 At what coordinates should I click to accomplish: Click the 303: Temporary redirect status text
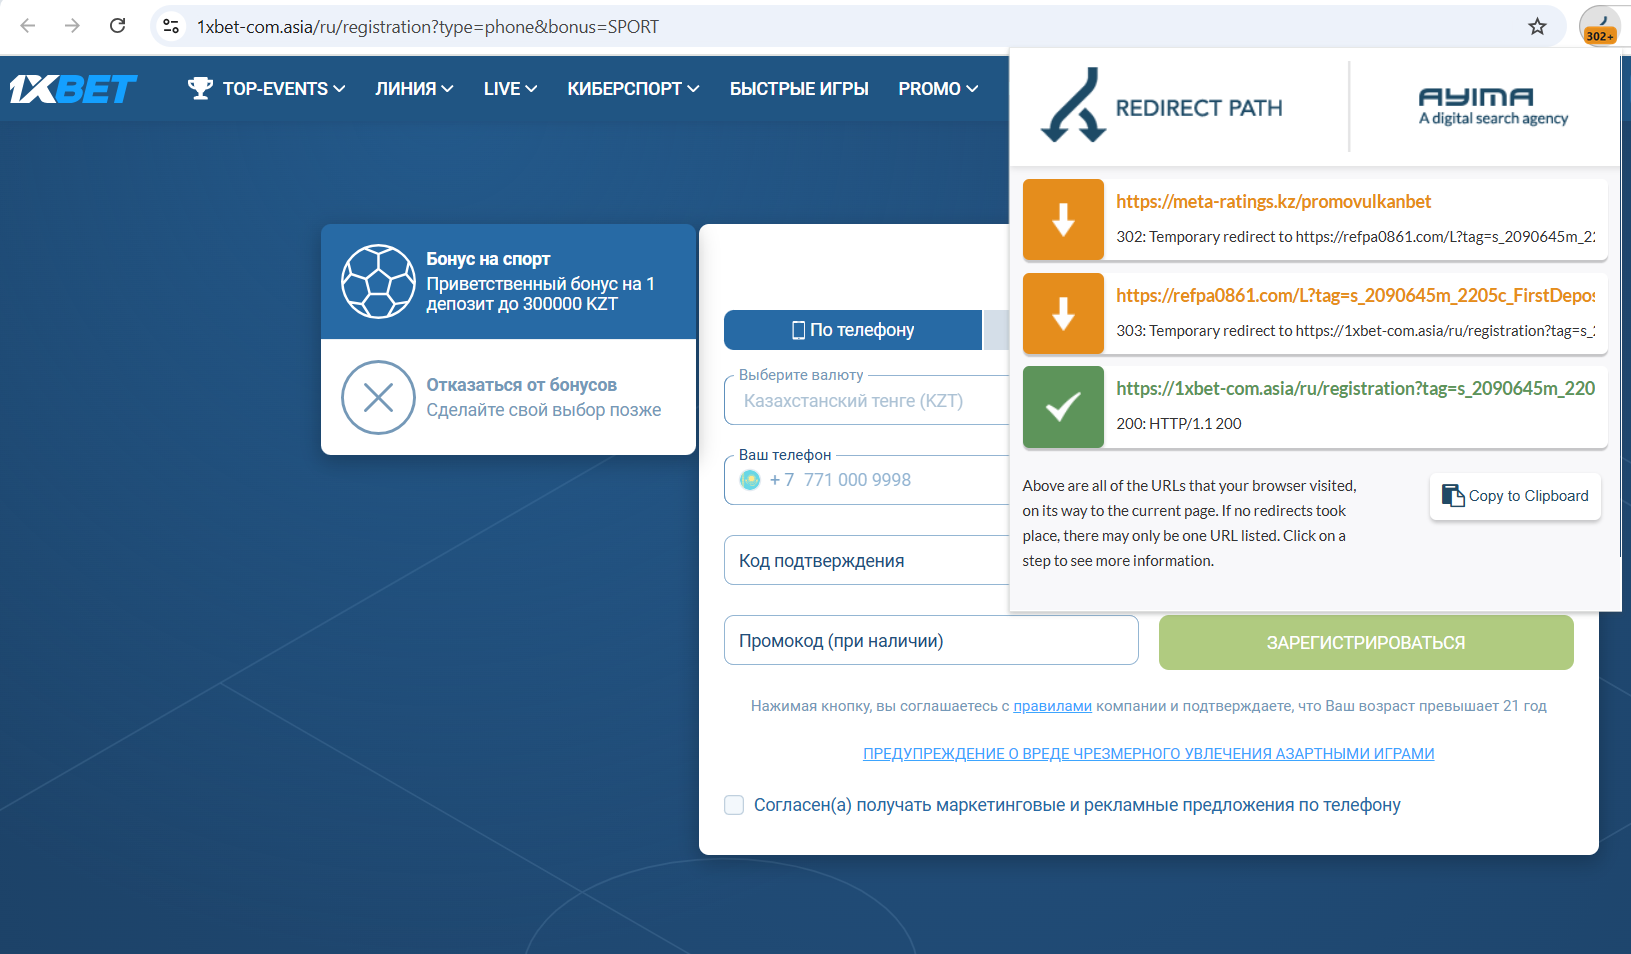click(1355, 331)
